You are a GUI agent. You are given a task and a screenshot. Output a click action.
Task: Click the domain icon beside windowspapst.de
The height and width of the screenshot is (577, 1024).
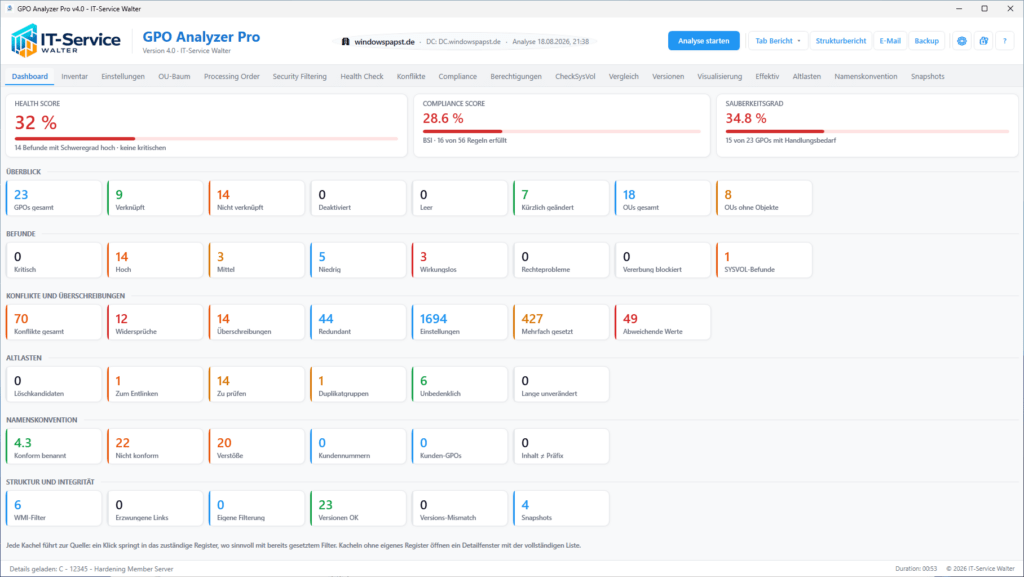point(345,41)
